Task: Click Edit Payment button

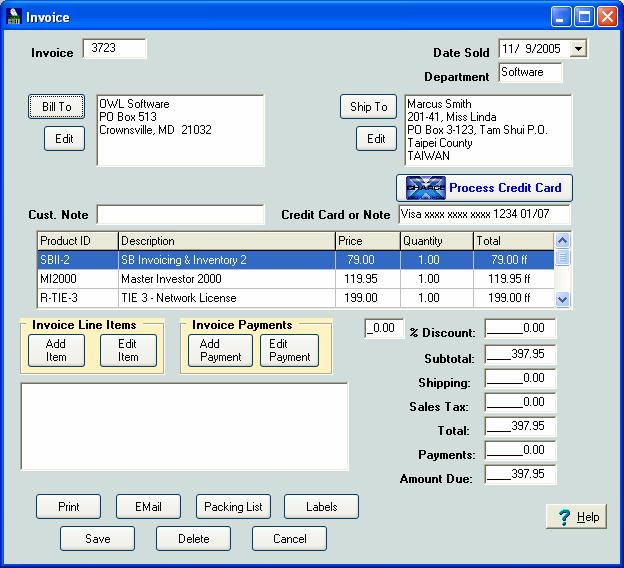Action: tap(289, 350)
